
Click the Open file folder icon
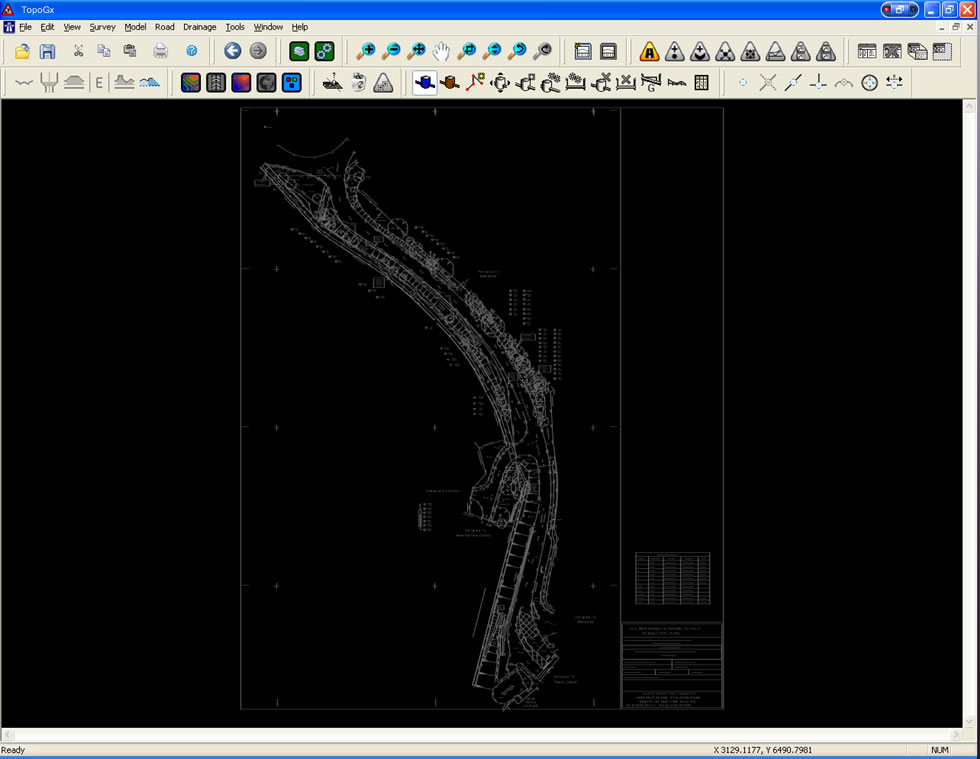click(x=22, y=51)
